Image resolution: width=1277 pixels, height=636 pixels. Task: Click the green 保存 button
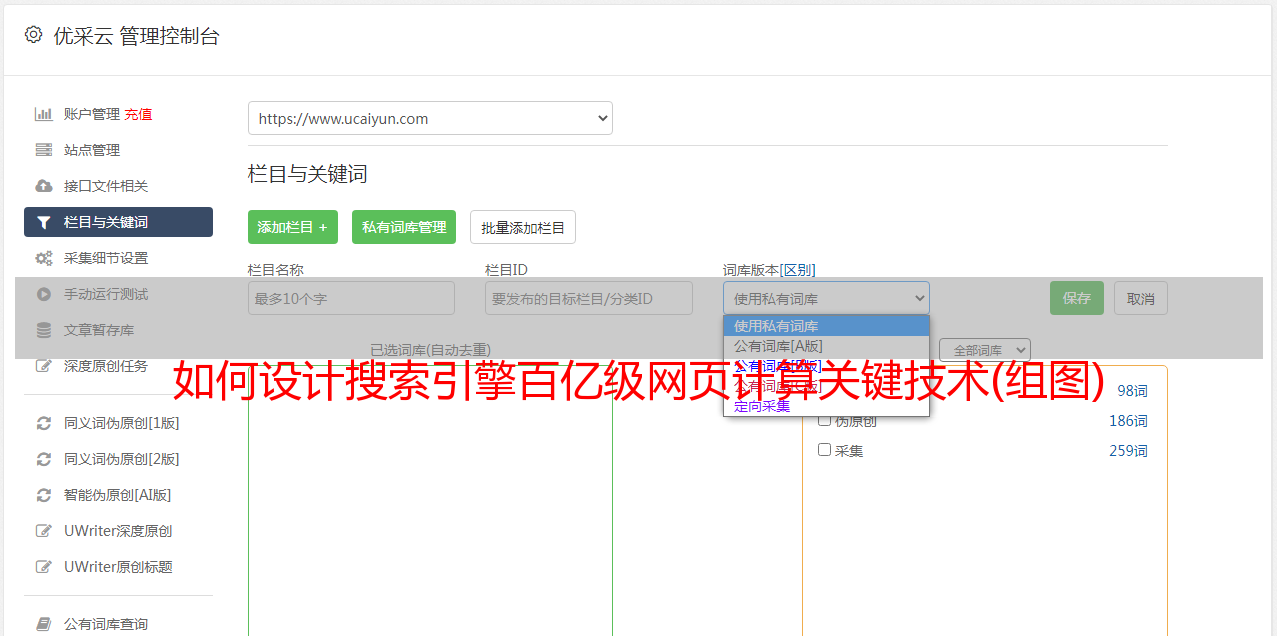tap(1077, 298)
